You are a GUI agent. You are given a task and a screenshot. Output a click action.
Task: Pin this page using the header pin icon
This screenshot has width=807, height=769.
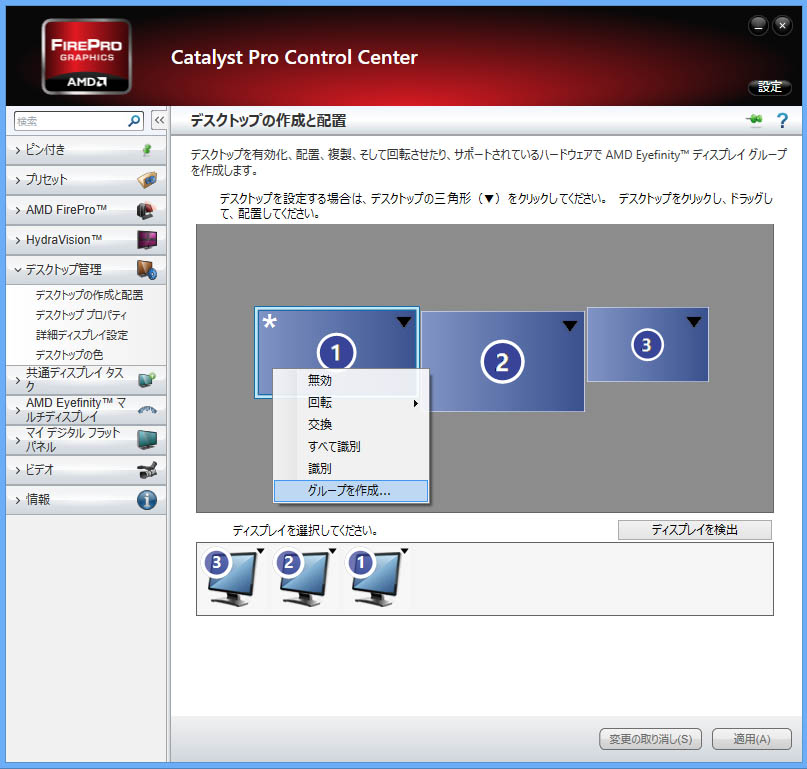pyautogui.click(x=755, y=120)
